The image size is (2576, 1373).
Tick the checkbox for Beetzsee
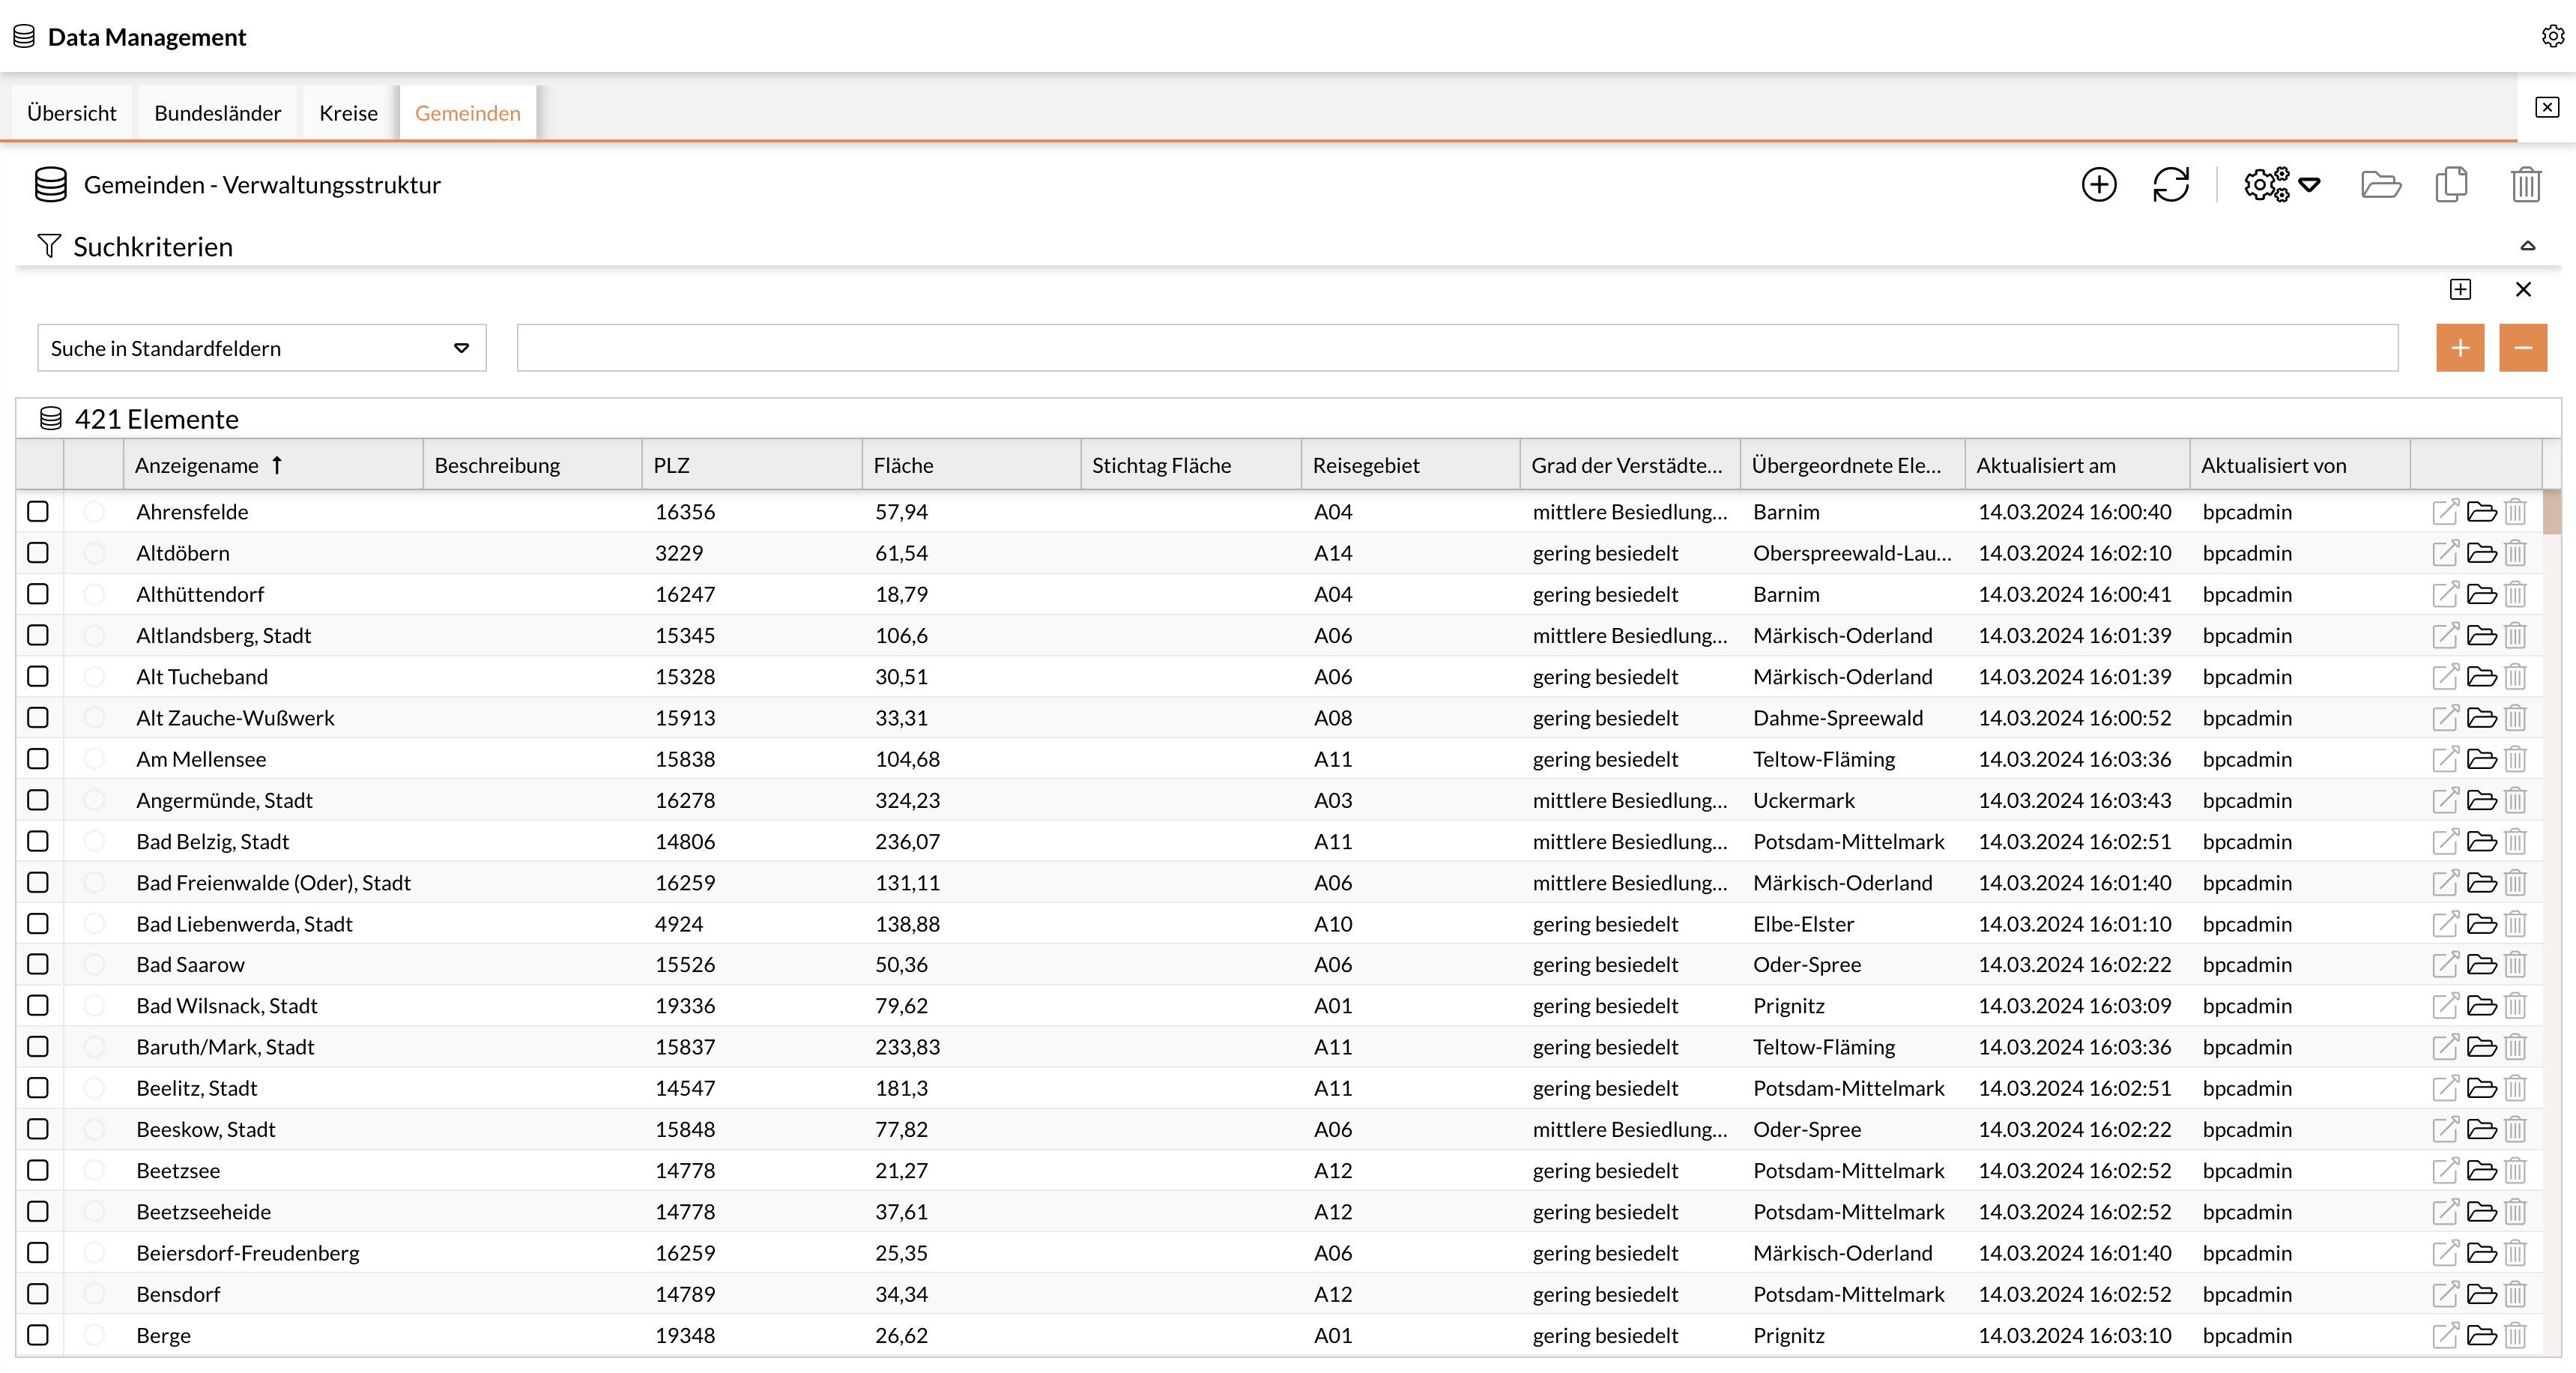[38, 1170]
